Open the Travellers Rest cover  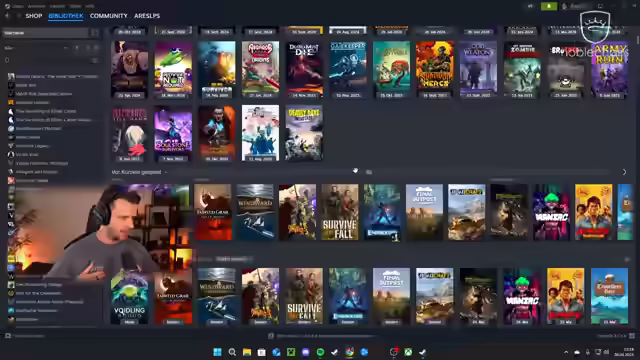[x=609, y=296]
